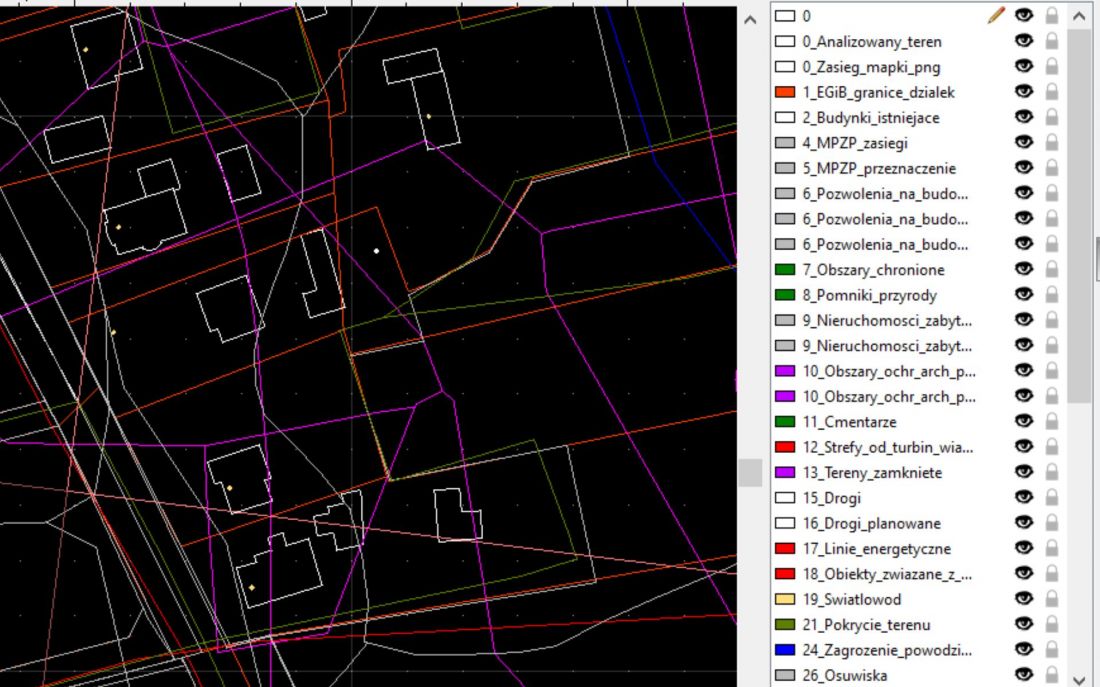
Task: Lock the 7_Obszary_chronione layer
Action: coord(1052,269)
